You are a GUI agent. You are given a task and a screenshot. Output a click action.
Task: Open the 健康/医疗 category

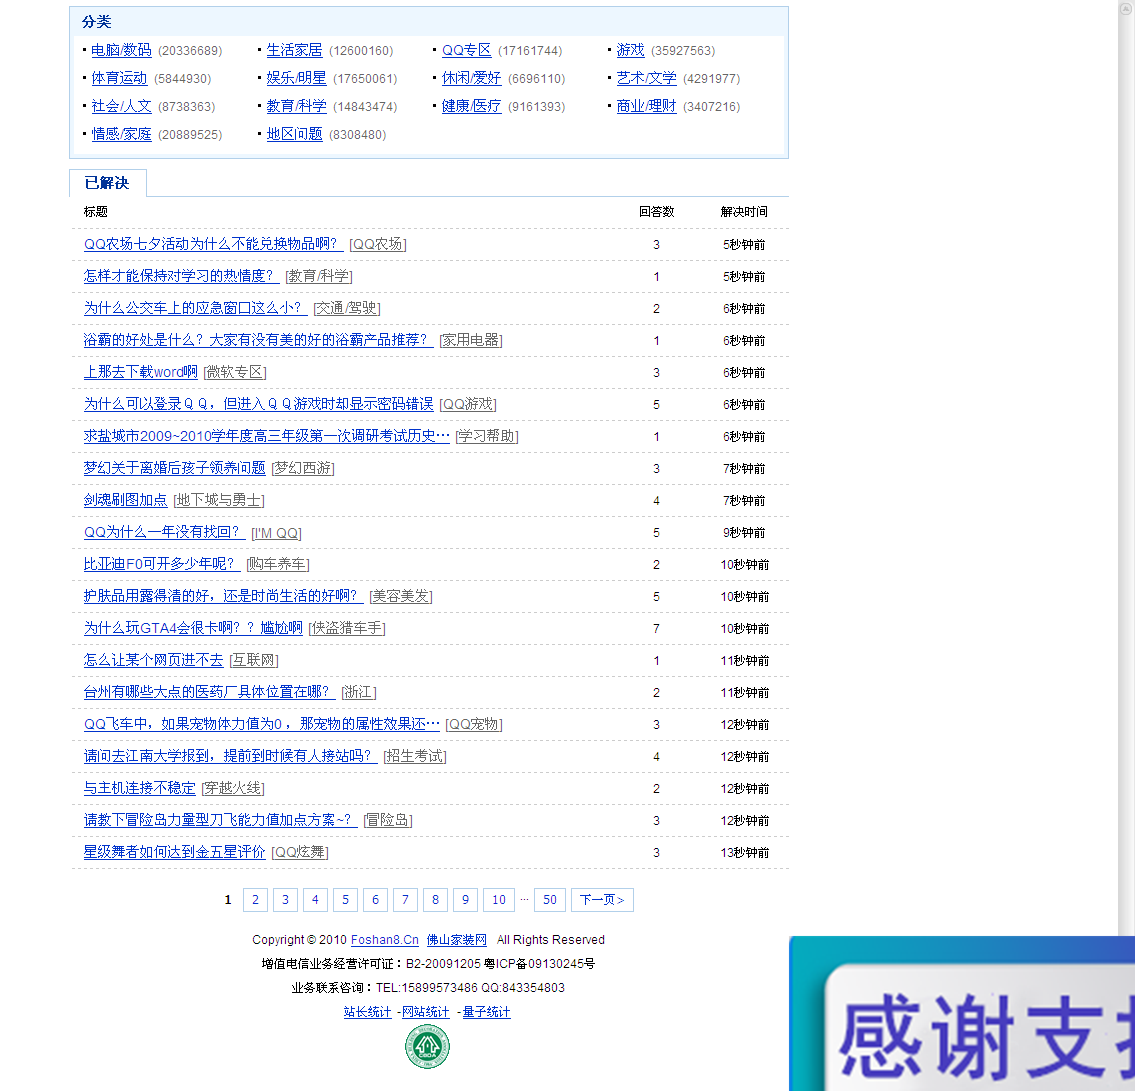click(472, 106)
